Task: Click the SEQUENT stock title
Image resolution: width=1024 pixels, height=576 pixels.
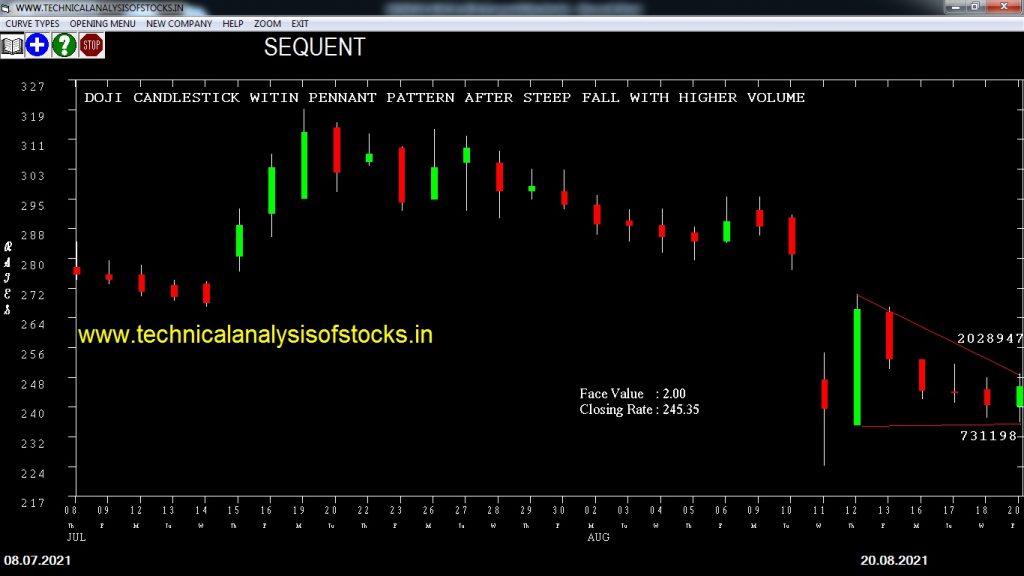Action: tap(314, 47)
